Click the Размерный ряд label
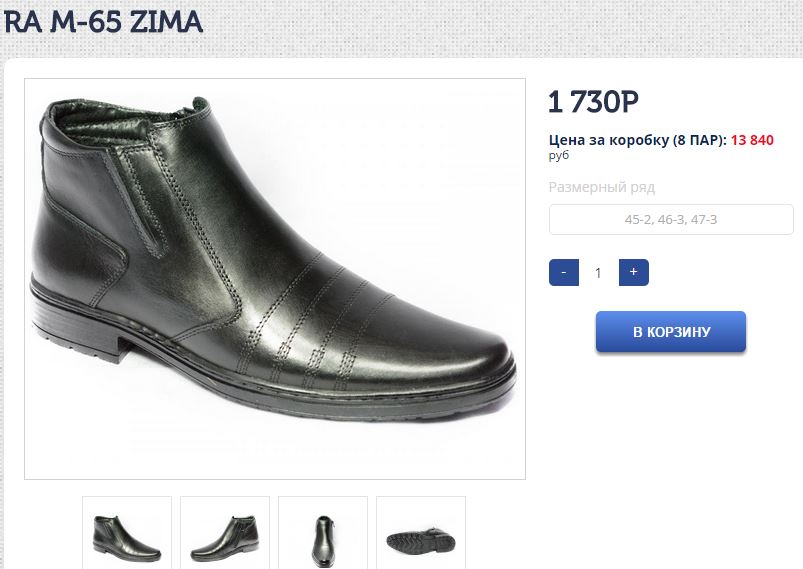This screenshot has height=569, width=803. [x=602, y=187]
